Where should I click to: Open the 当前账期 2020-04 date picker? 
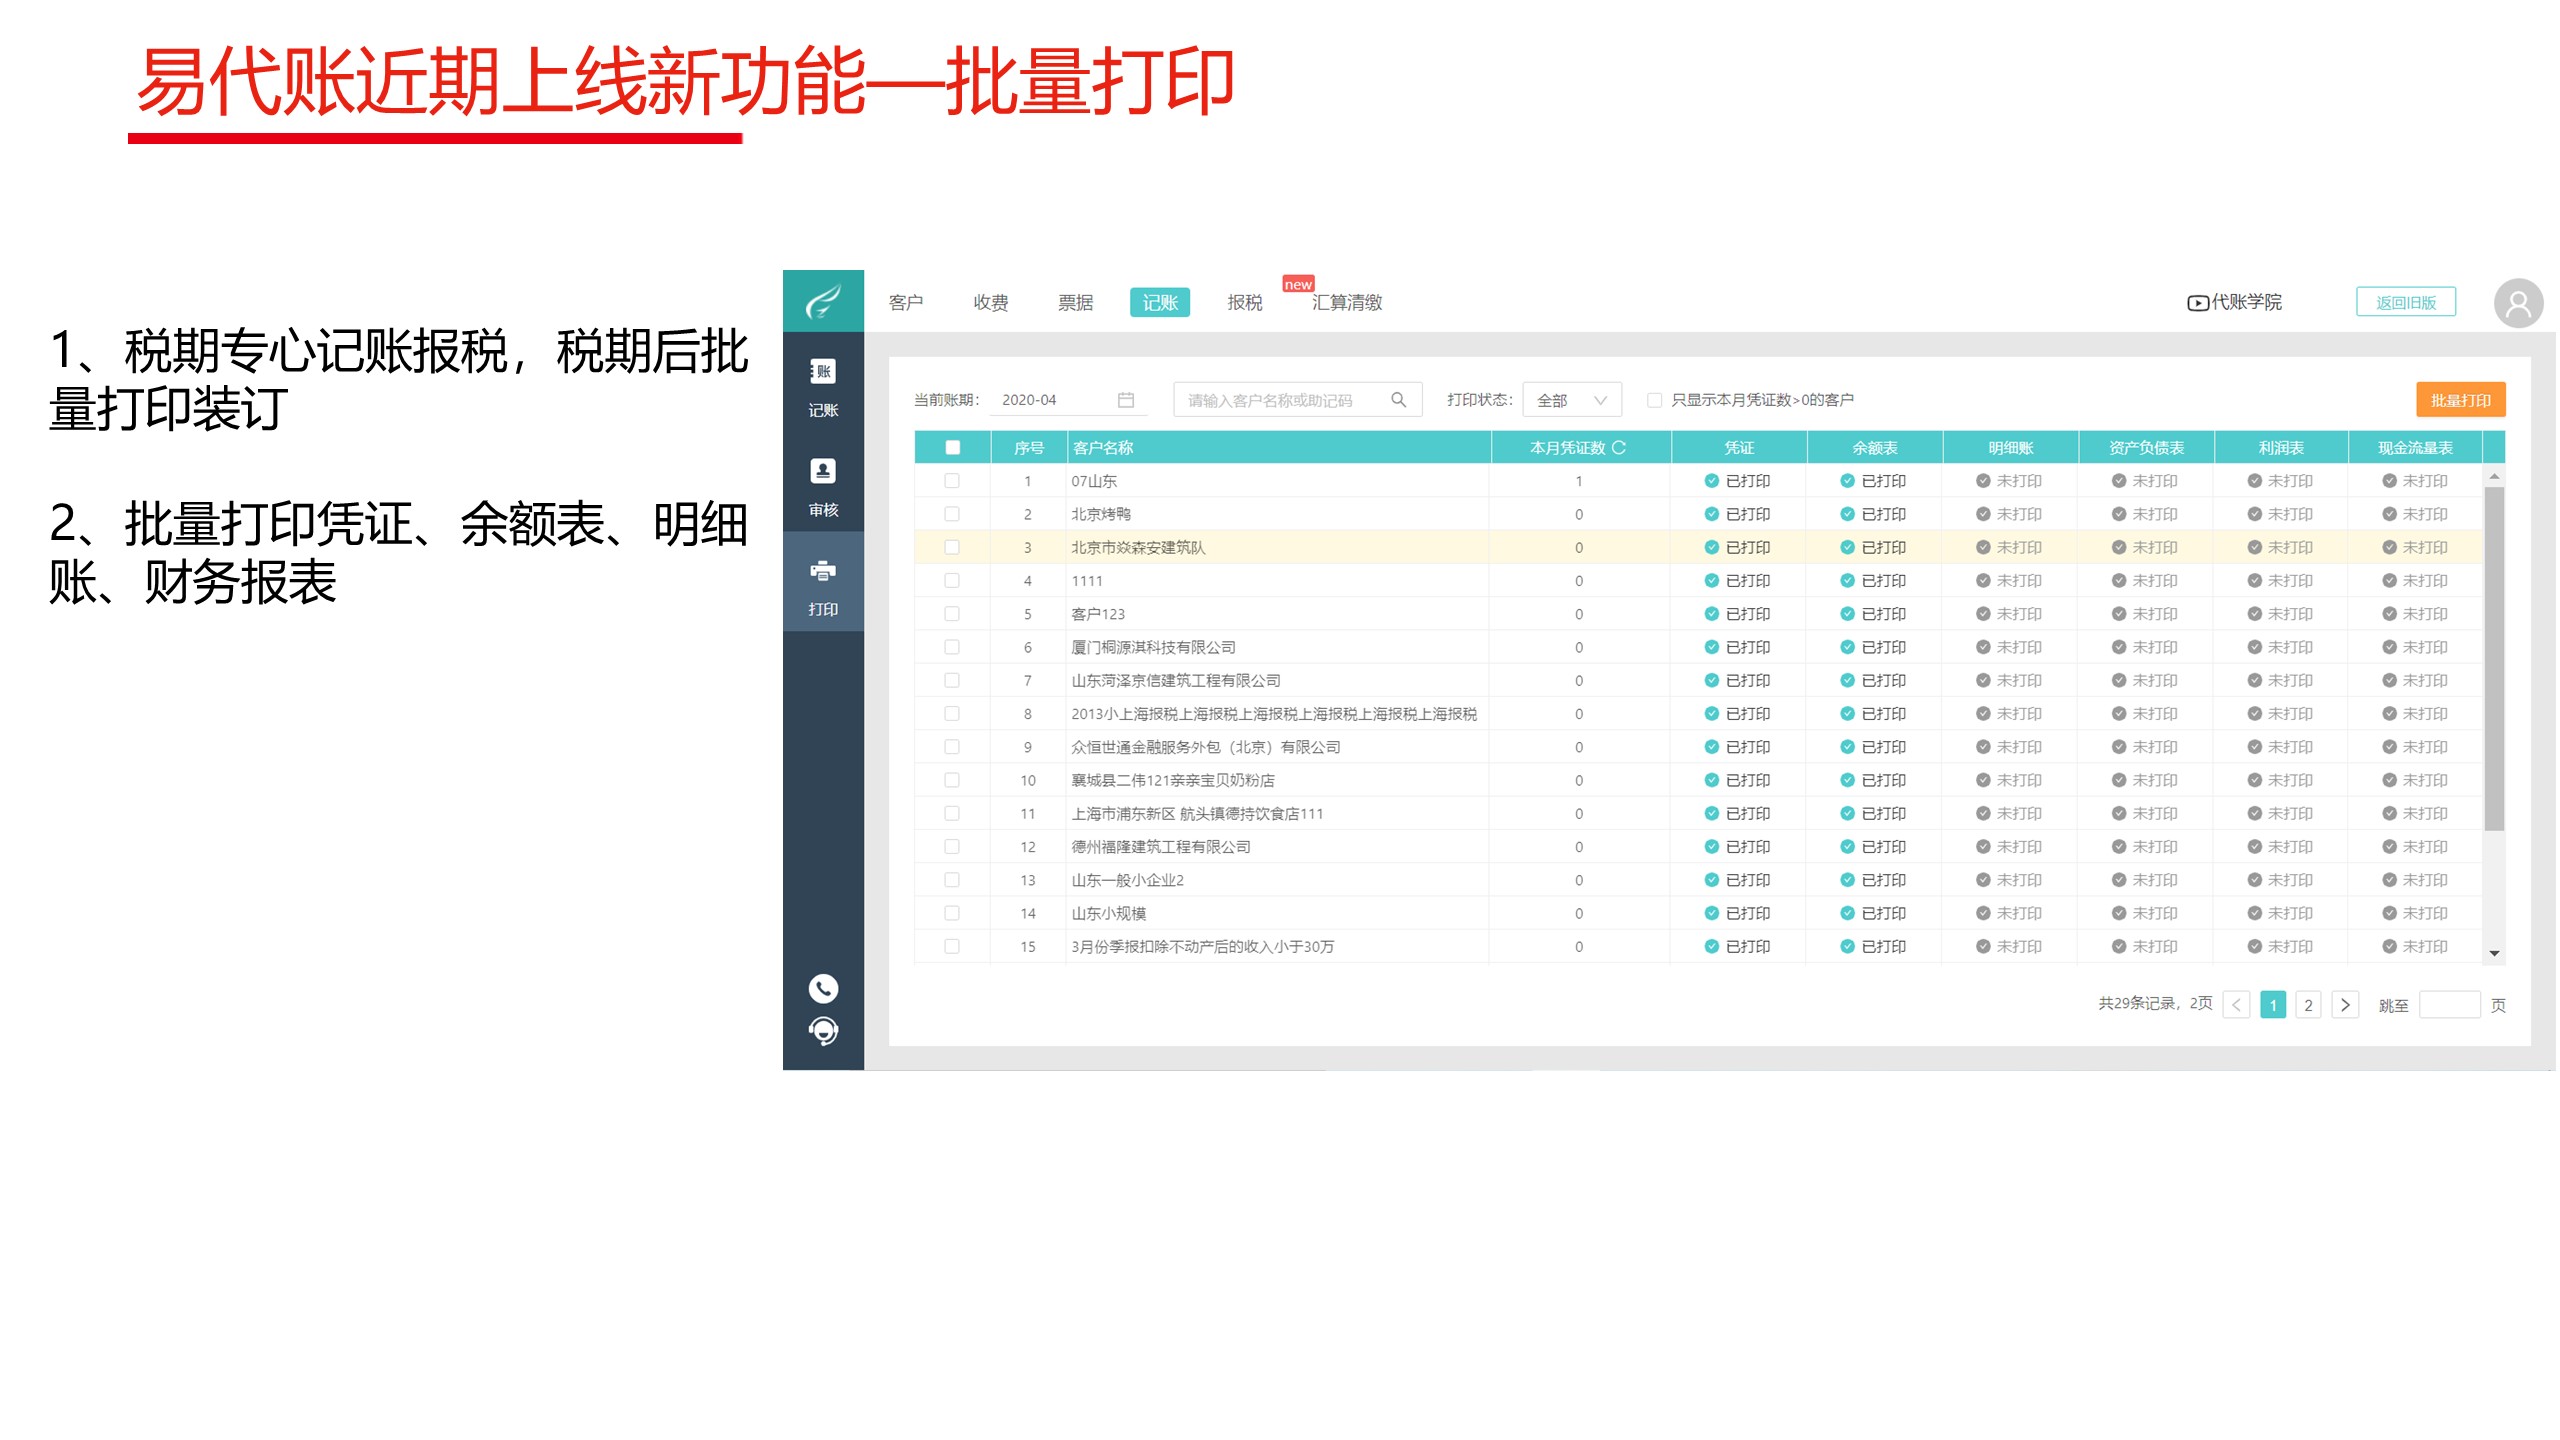tap(1068, 400)
